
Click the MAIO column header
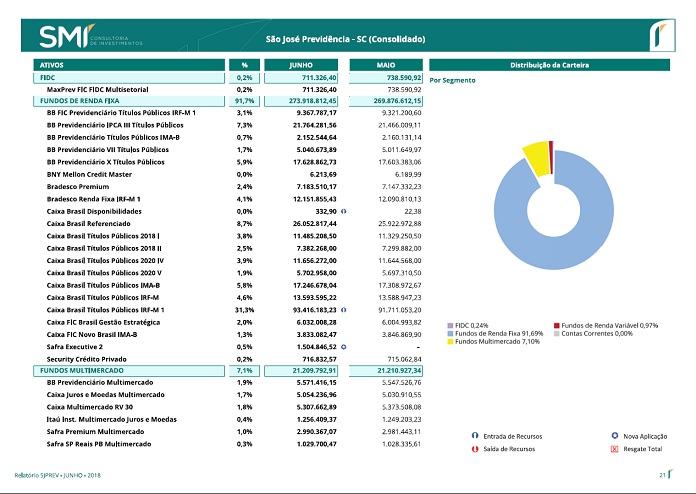pos(386,65)
